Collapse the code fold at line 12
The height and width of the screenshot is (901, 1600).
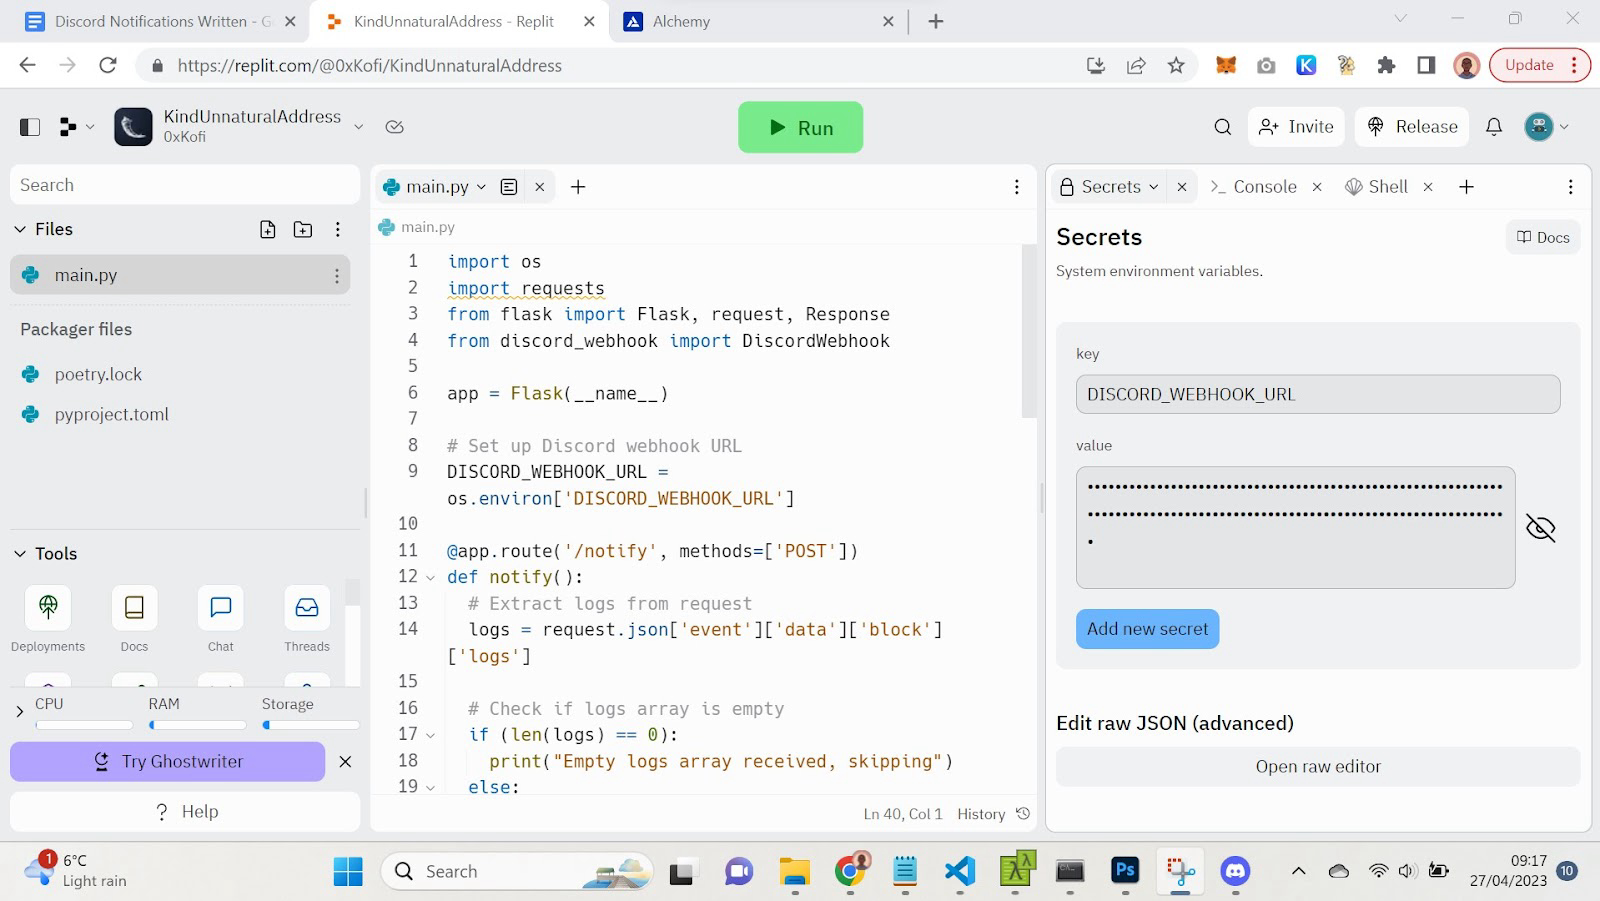[431, 578]
